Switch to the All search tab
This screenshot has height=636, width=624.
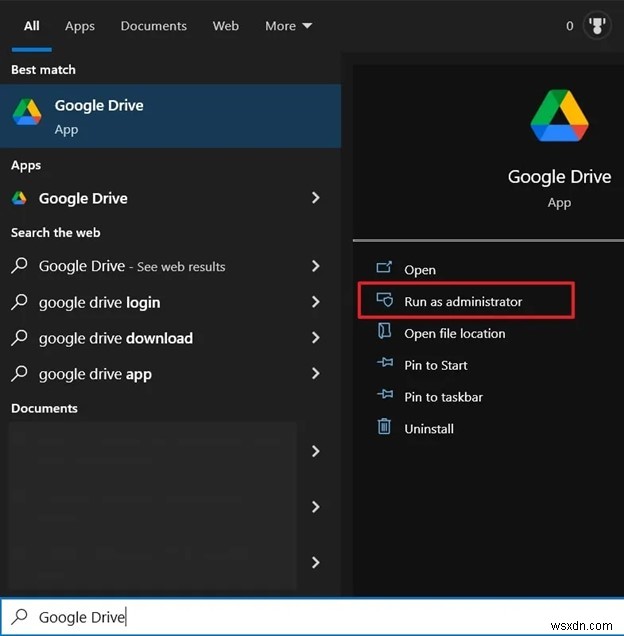(32, 26)
